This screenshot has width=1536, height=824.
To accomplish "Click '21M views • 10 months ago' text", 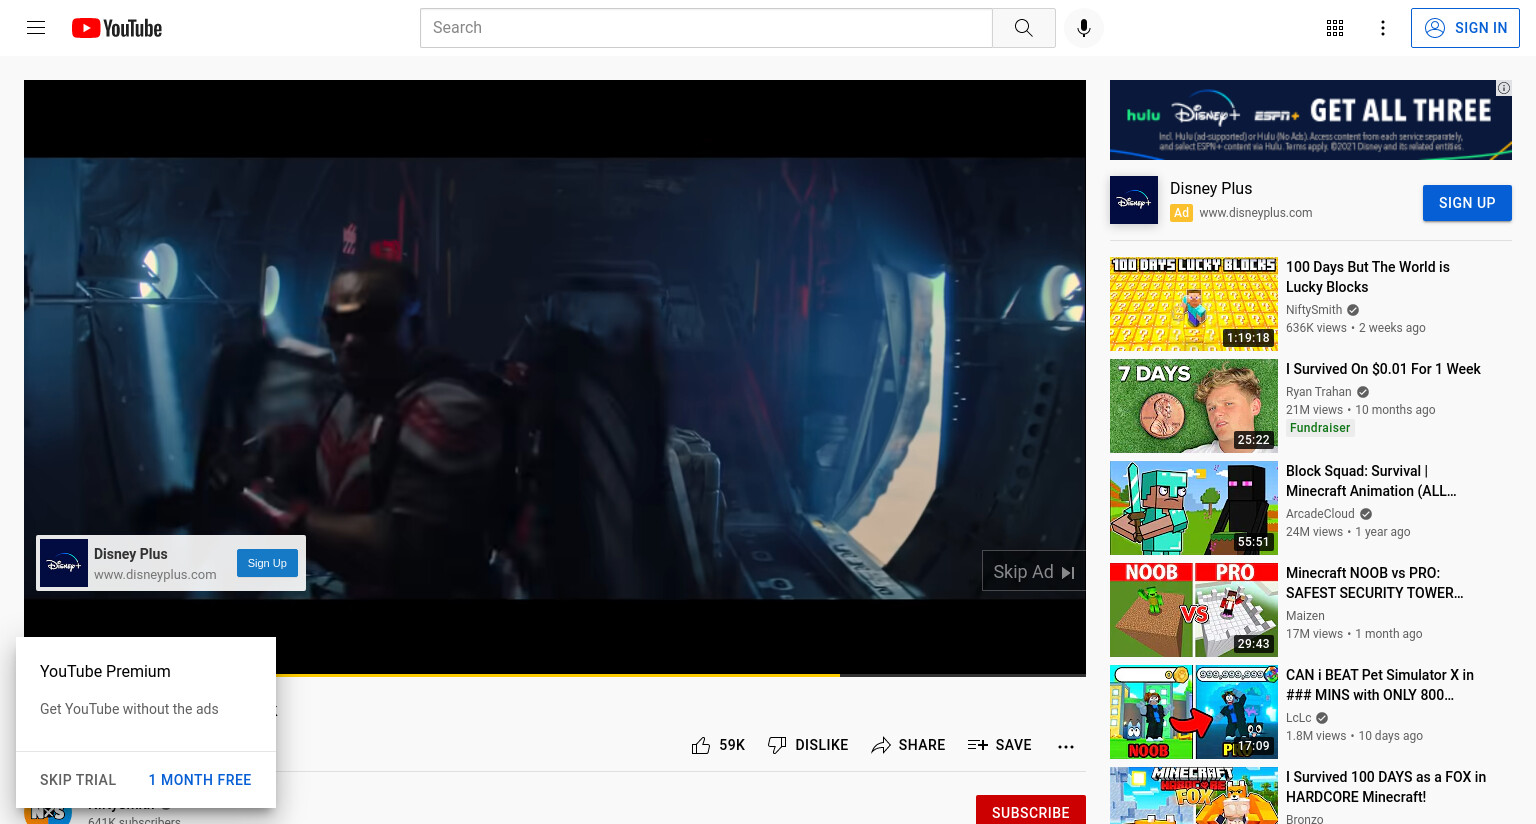I will [x=1360, y=410].
